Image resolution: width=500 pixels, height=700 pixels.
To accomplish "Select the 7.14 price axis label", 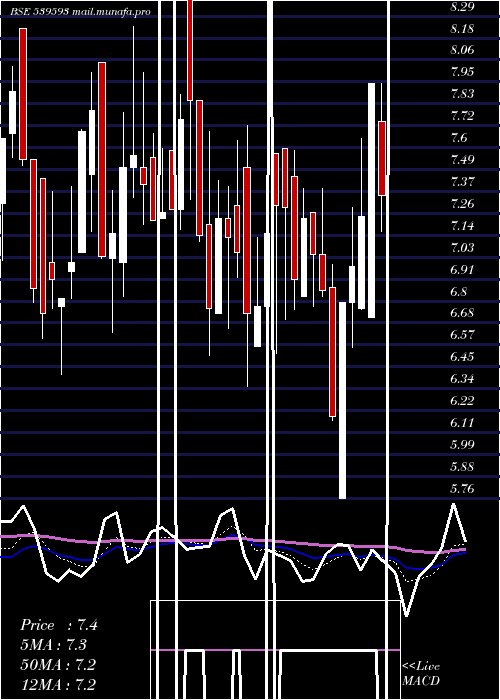I will (x=462, y=226).
